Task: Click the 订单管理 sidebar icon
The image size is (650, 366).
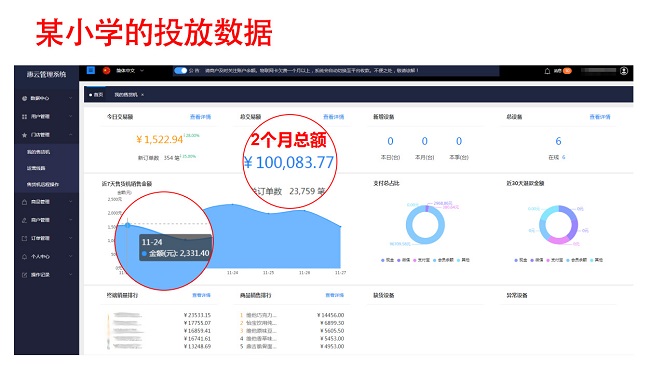Action: 24,238
